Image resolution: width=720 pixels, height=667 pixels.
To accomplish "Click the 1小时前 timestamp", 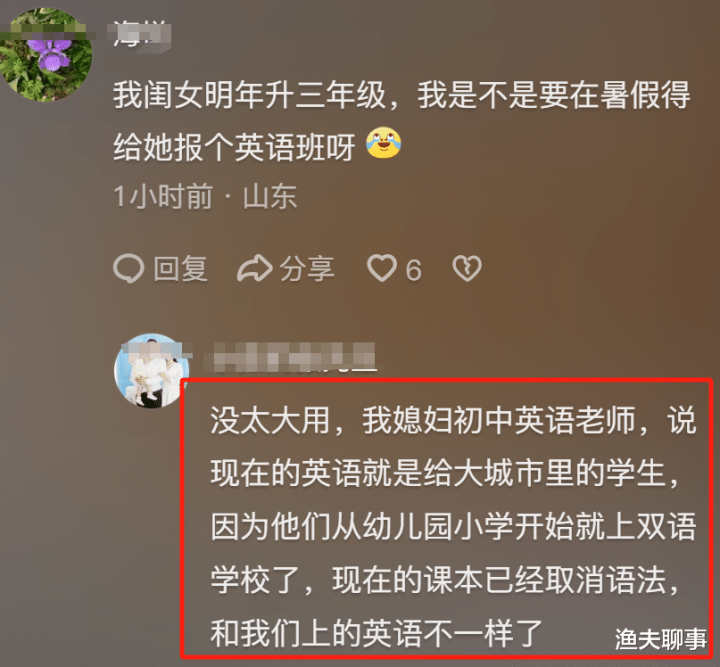I will click(x=163, y=196).
